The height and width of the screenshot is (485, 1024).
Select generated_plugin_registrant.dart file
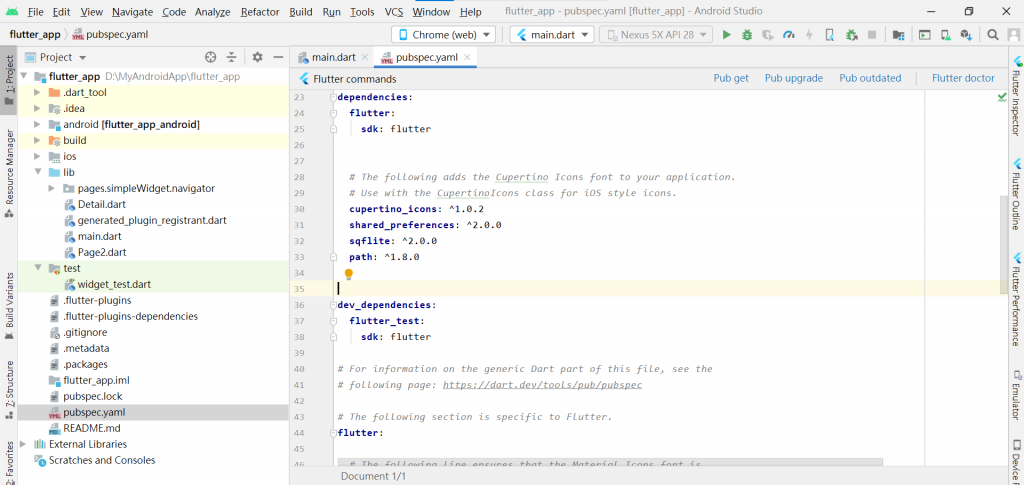[152, 221]
